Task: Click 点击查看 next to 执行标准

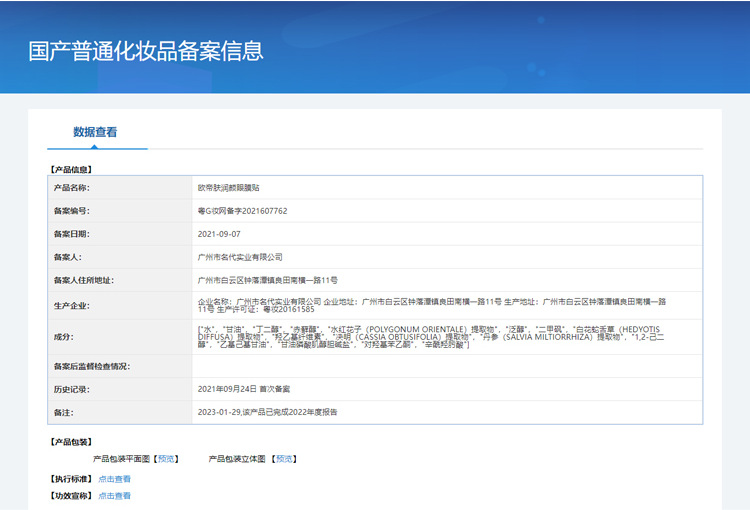Action: coord(114,479)
